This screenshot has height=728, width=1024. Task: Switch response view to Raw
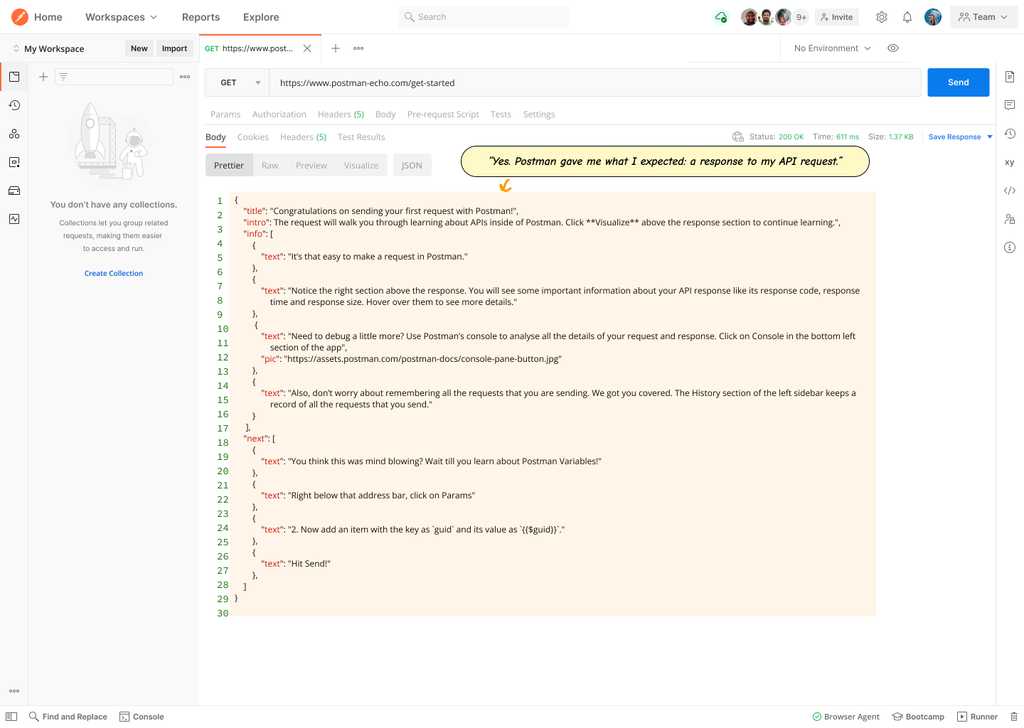(270, 166)
